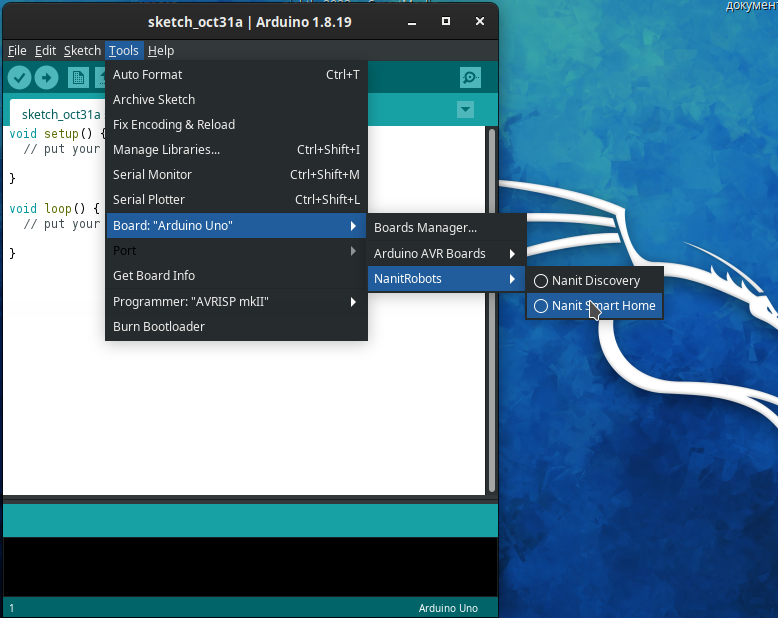Select Fix Encoding & Reload
Screen dimensions: 778x618
[236, 124]
